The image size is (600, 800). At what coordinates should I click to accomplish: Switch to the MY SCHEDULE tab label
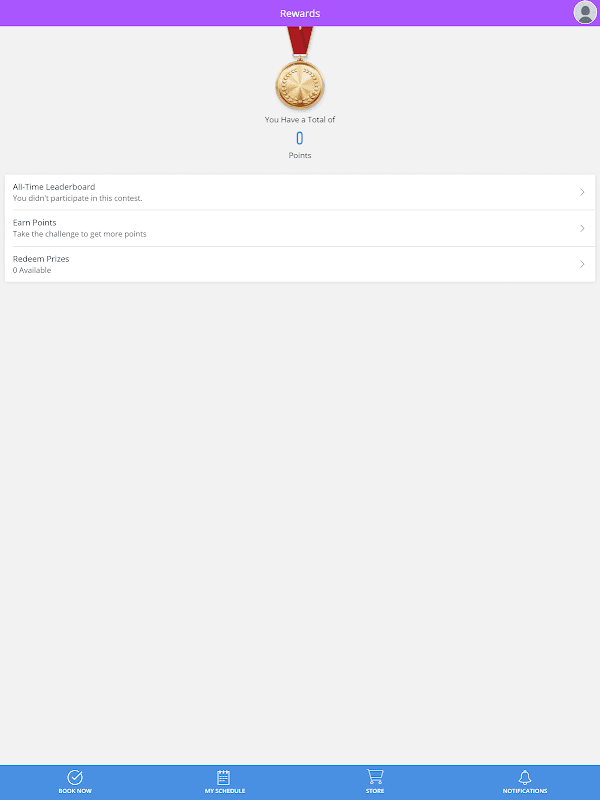tap(225, 791)
